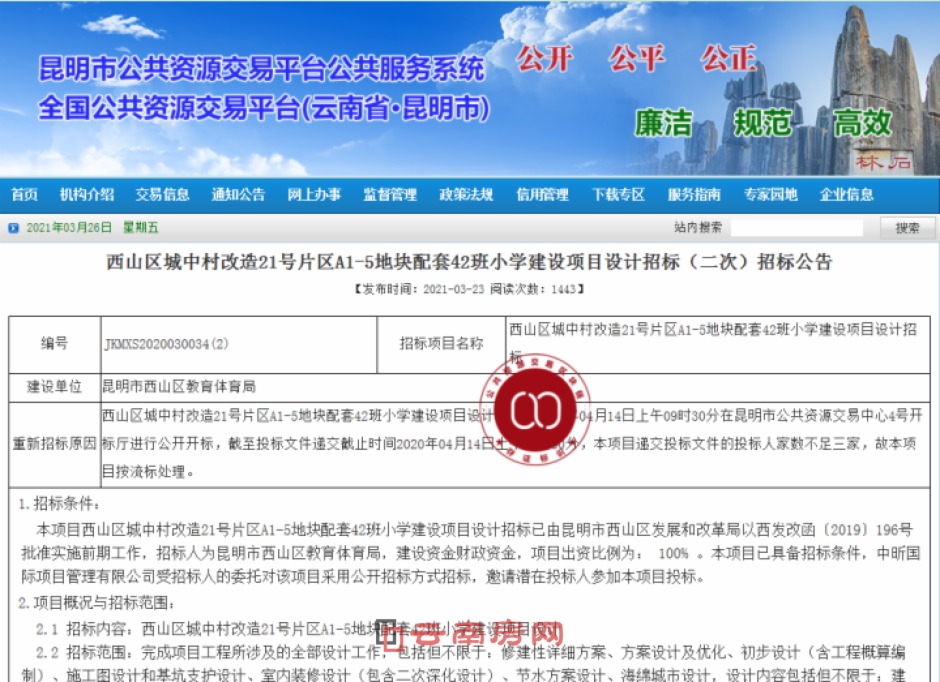940x682 pixels.
Task: Click the small blue icon beside the date
Action: pyautogui.click(x=14, y=228)
